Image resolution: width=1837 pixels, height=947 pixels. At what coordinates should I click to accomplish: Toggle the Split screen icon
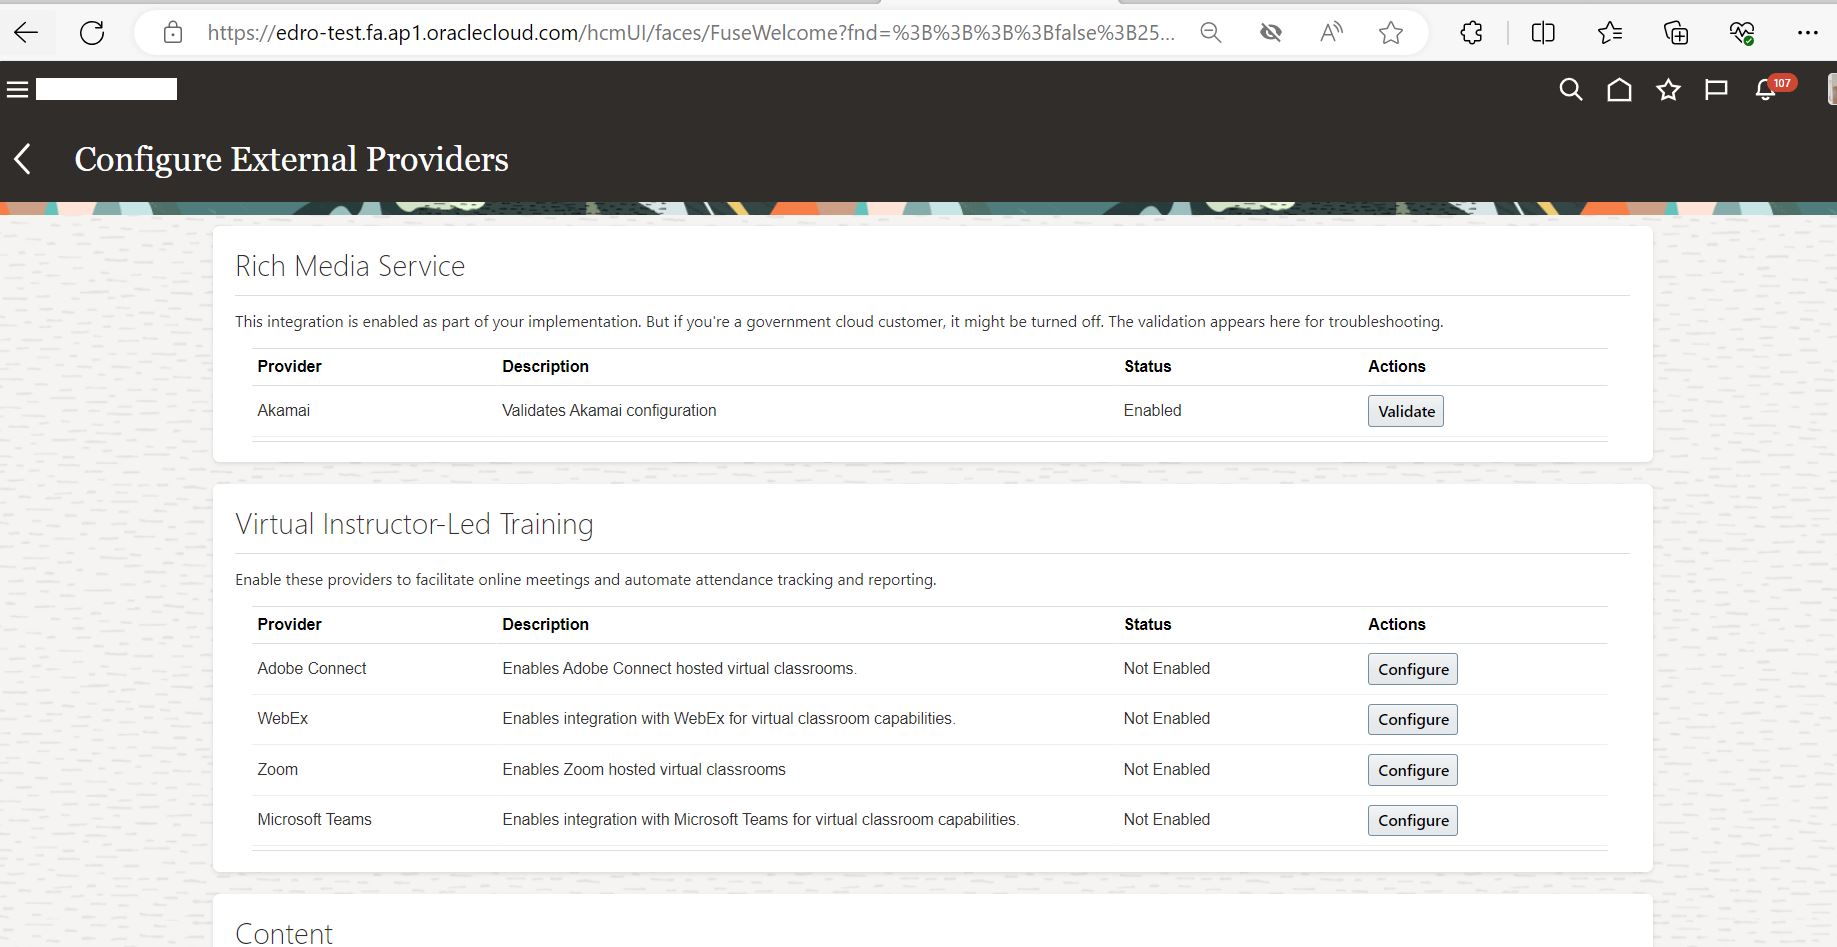coord(1543,33)
